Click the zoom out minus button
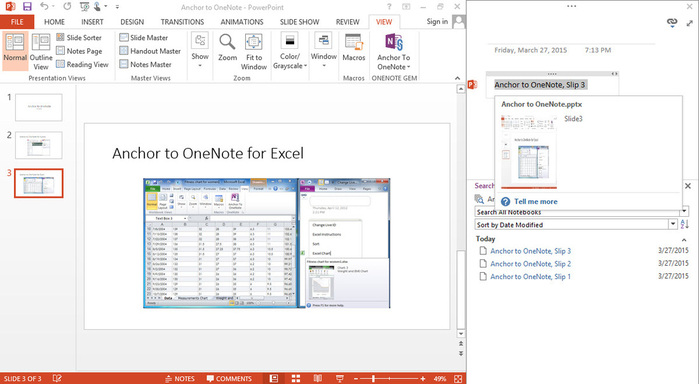Viewport: 699px width, 384px height. [x=356, y=379]
